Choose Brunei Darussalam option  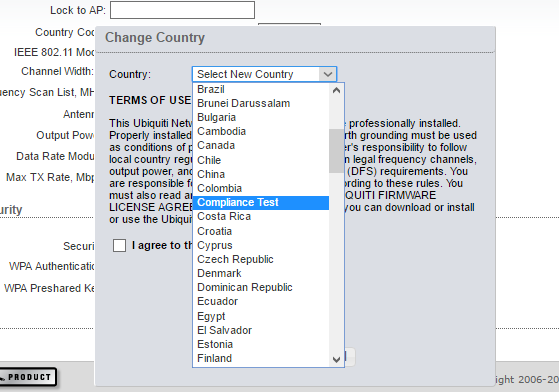(x=261, y=103)
